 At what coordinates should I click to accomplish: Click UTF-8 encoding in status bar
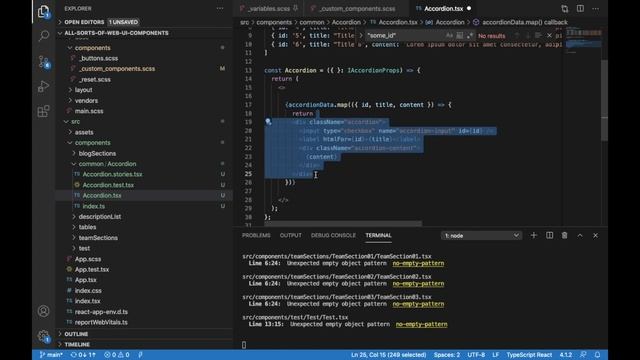pos(476,355)
